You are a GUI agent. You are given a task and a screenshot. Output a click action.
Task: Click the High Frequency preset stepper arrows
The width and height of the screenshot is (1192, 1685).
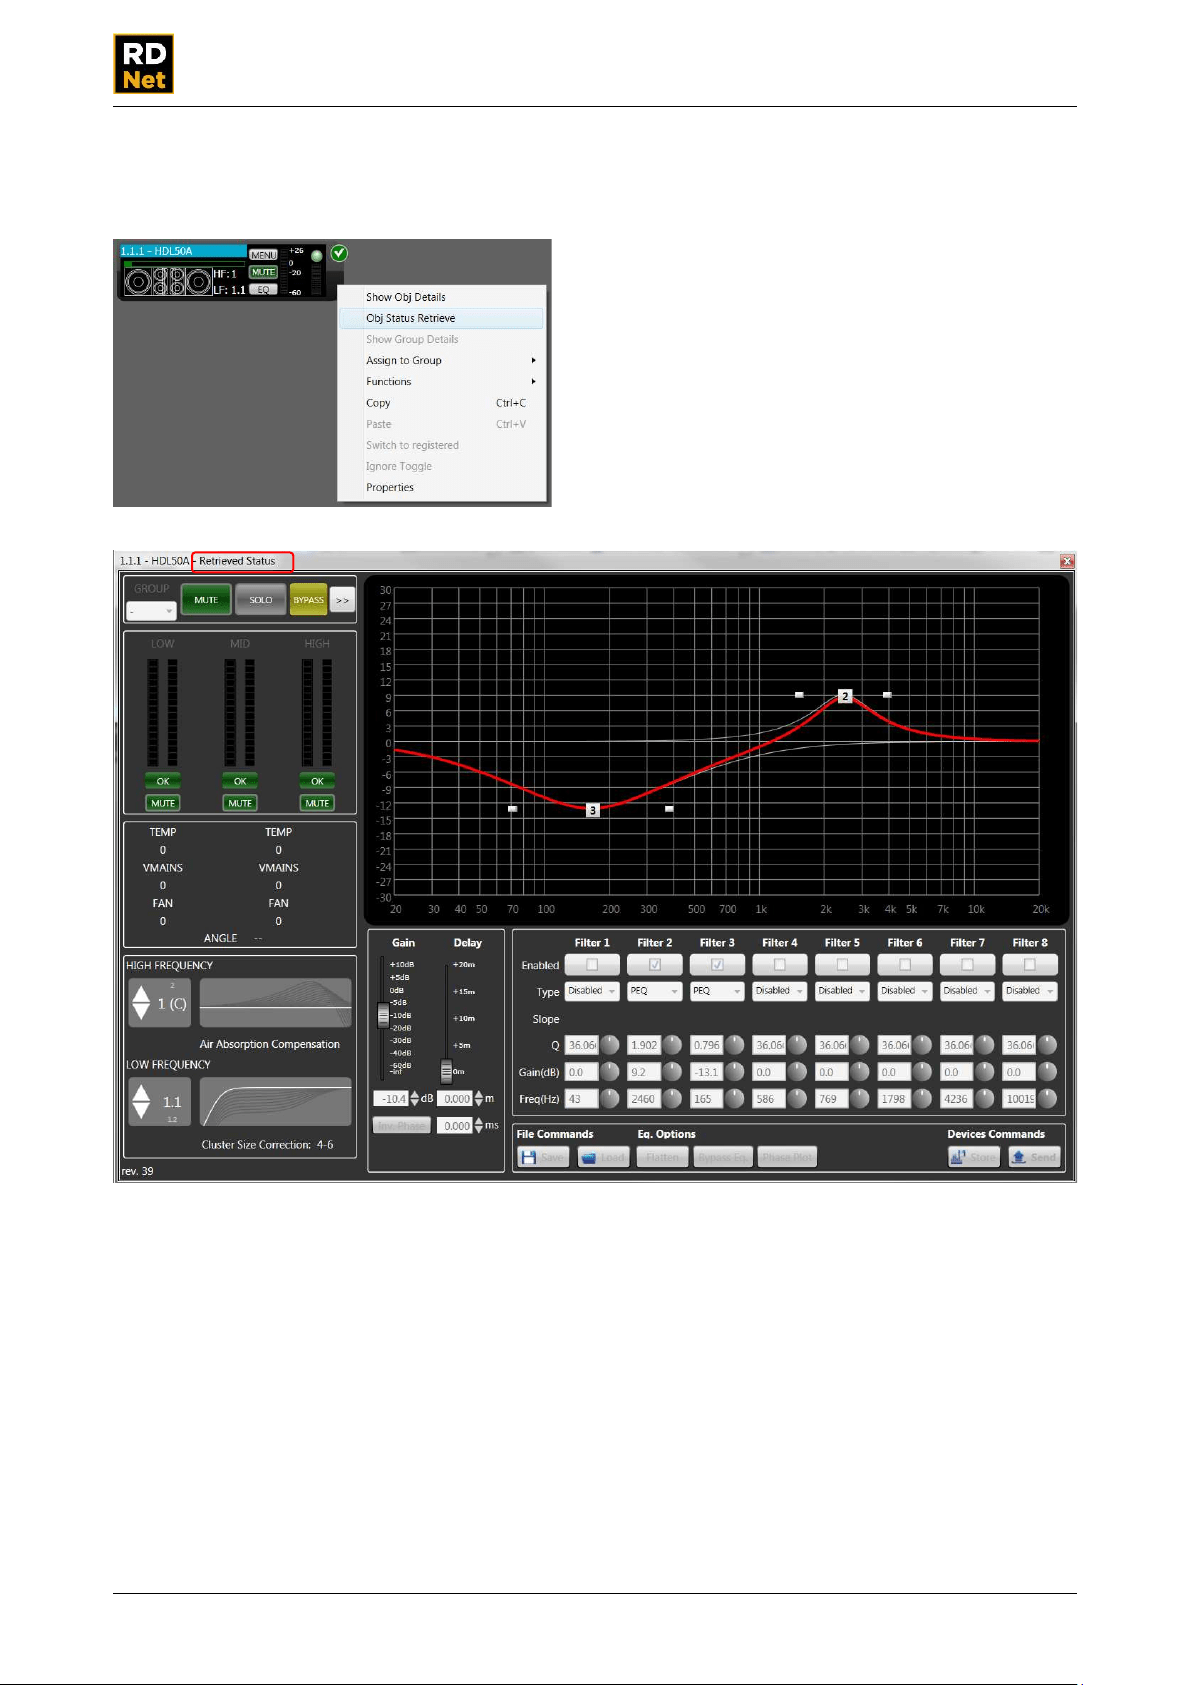141,1003
